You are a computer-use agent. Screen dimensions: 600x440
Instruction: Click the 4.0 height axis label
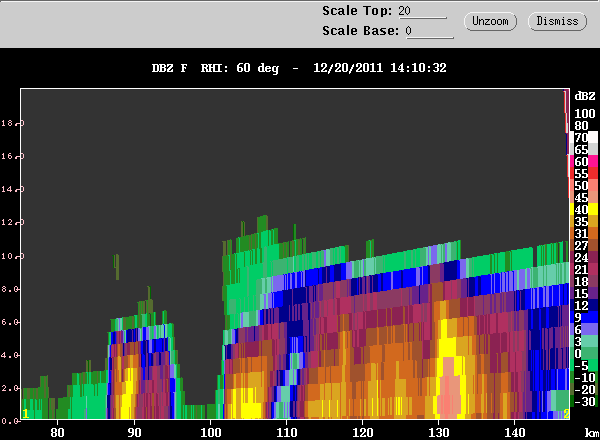click(x=11, y=355)
